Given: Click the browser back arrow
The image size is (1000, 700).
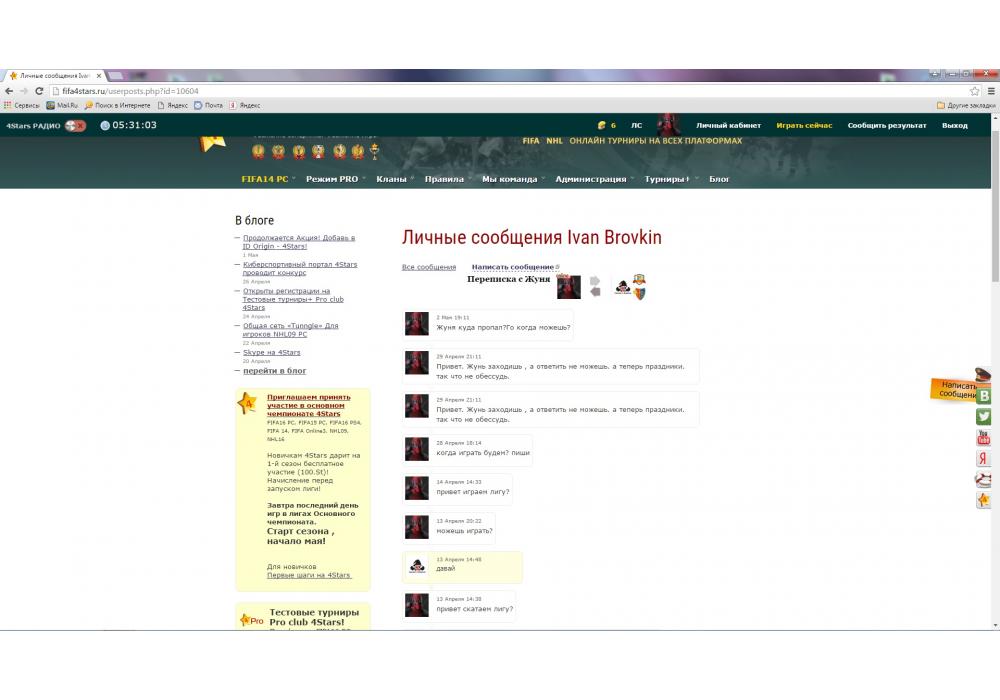Looking at the screenshot, I should (x=10, y=91).
